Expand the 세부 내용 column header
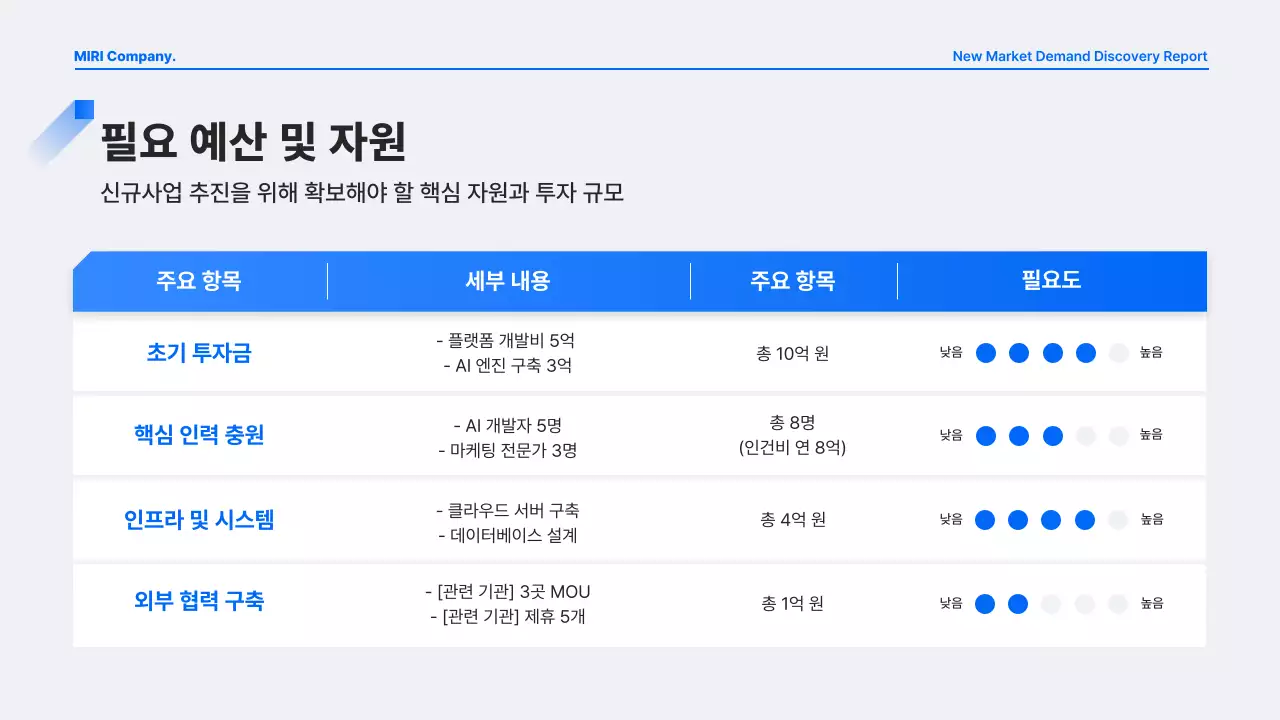1280x720 pixels. tap(508, 281)
